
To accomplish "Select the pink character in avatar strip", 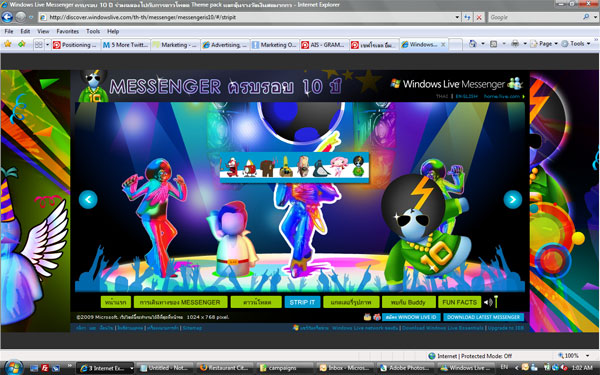I will point(339,166).
